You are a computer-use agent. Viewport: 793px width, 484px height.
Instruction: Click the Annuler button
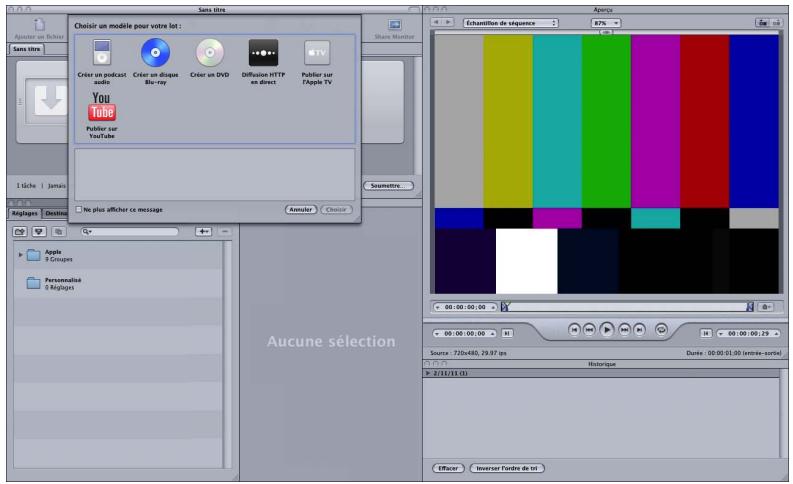point(301,210)
